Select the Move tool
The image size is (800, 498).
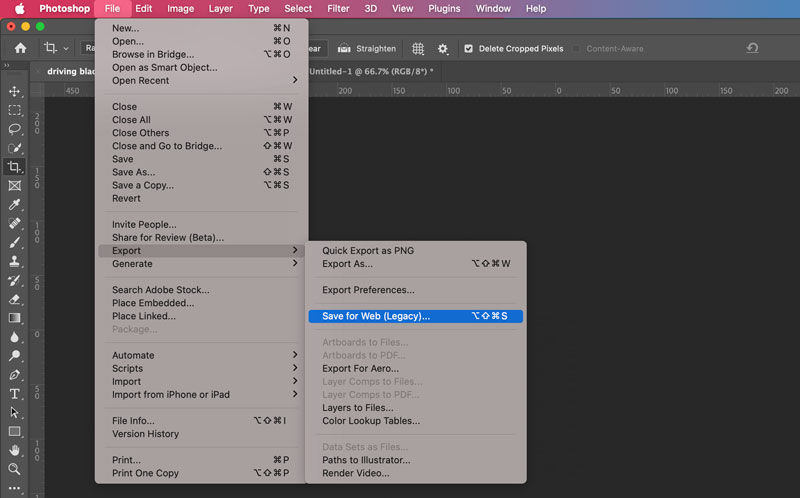click(x=14, y=91)
